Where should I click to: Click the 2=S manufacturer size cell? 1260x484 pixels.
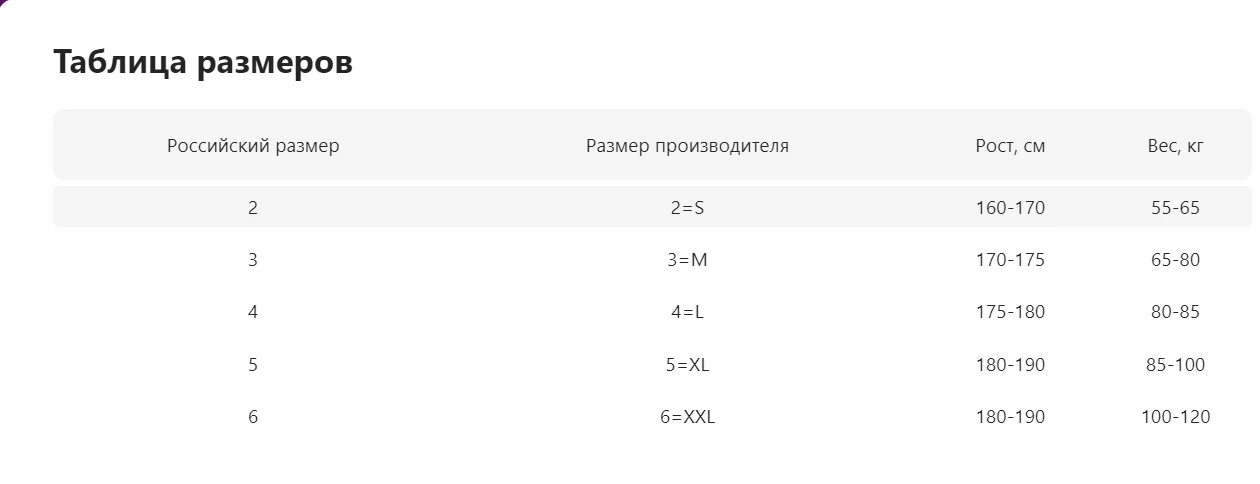point(687,208)
